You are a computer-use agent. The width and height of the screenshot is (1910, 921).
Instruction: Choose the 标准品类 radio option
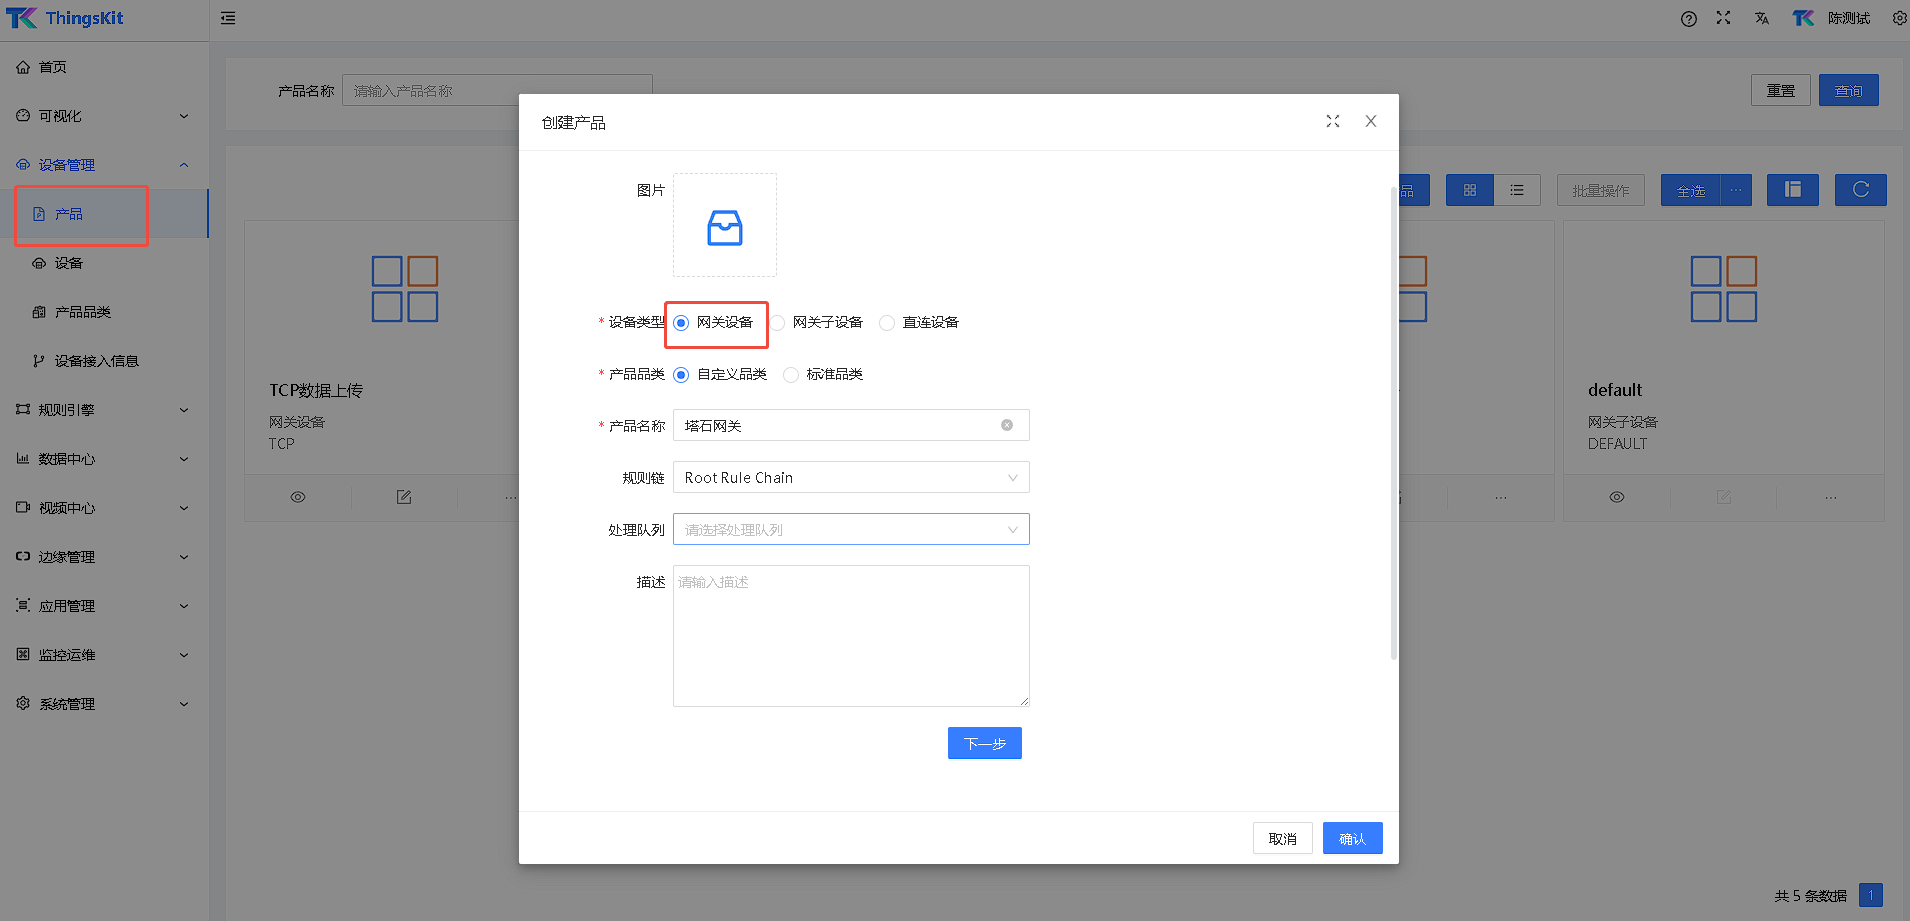tap(791, 375)
